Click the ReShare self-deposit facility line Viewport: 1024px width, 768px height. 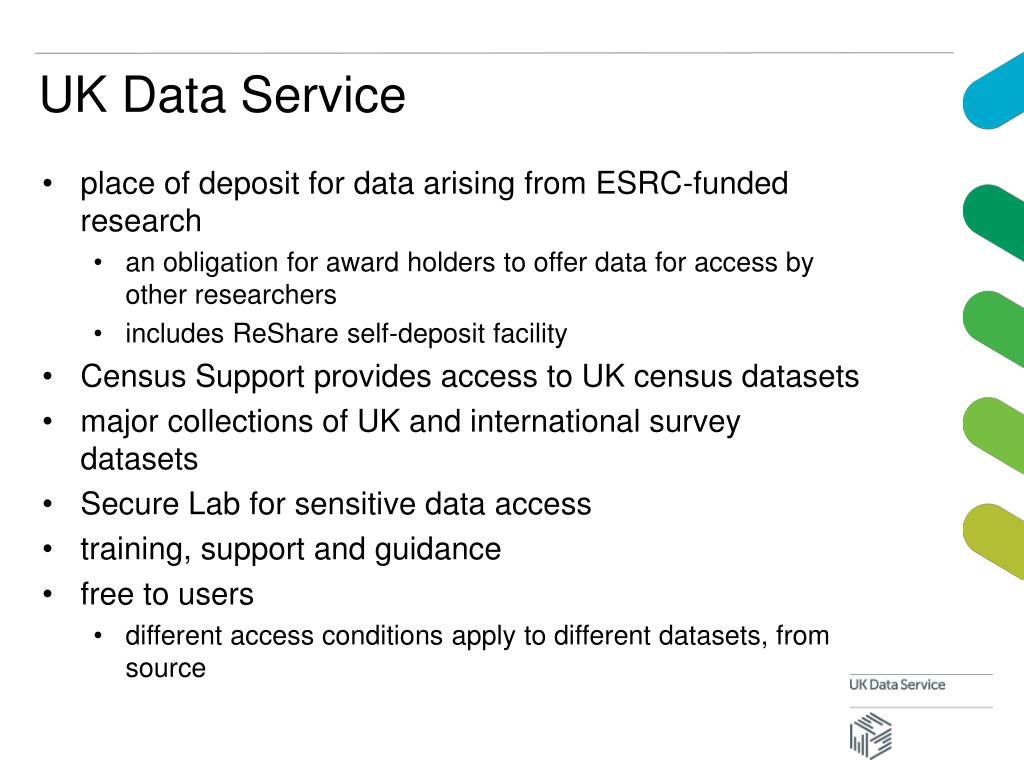click(346, 334)
